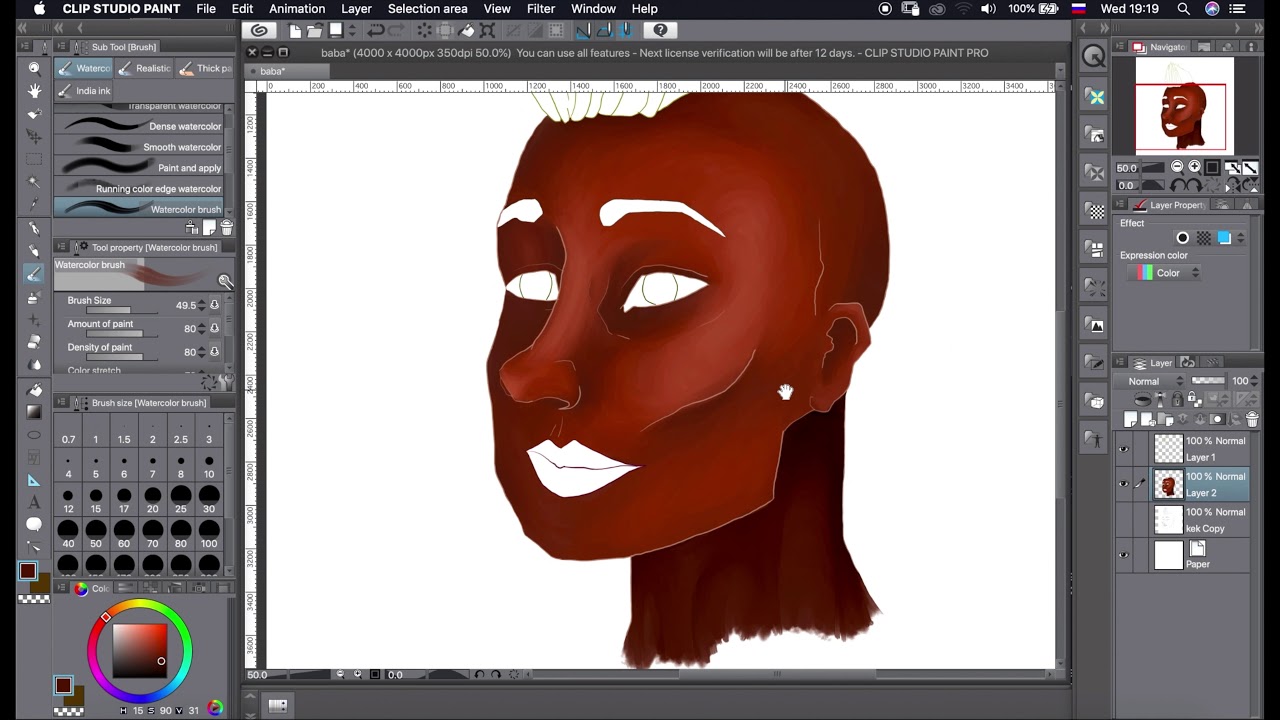
Task: Show the hidden kek Copy layer
Action: pos(1123,520)
